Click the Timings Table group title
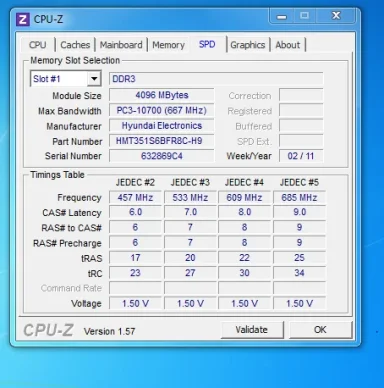The image size is (384, 388). (x=57, y=175)
